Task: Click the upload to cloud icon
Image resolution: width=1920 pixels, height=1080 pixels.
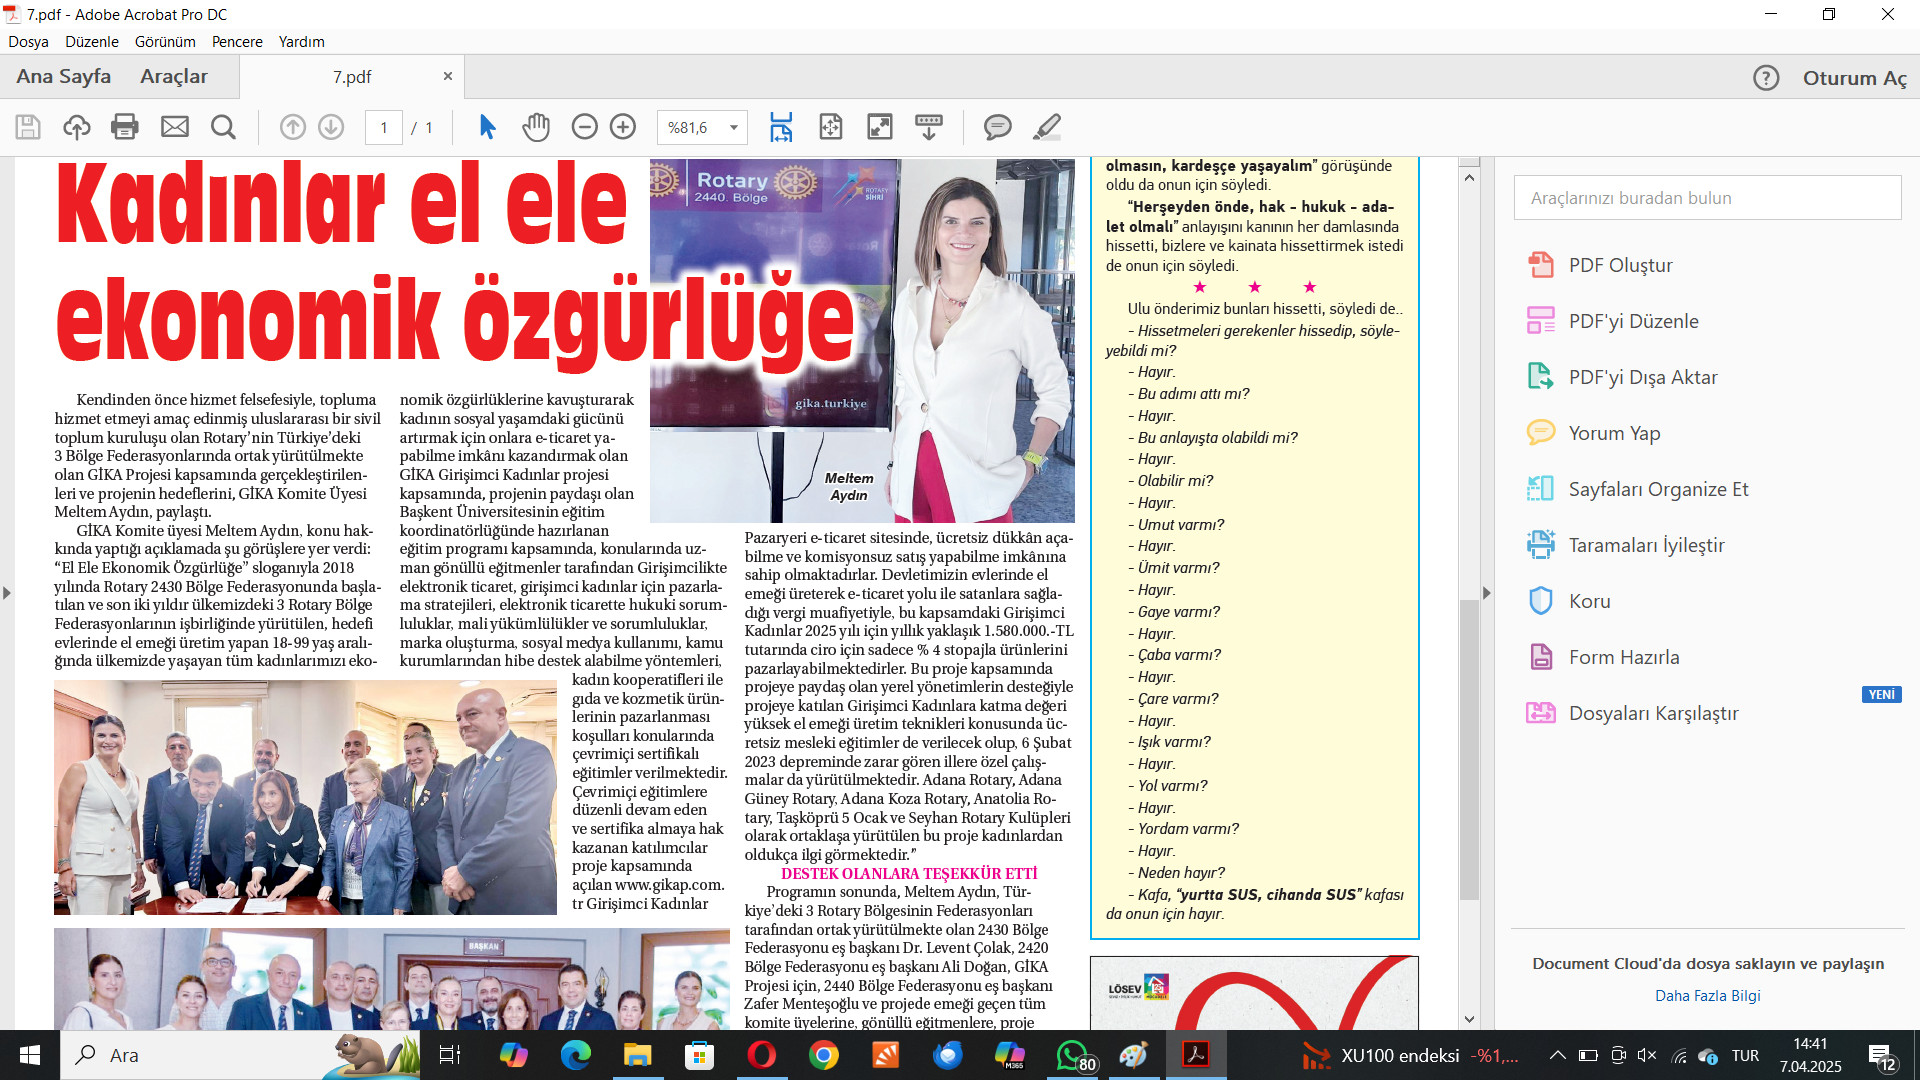Action: (77, 127)
